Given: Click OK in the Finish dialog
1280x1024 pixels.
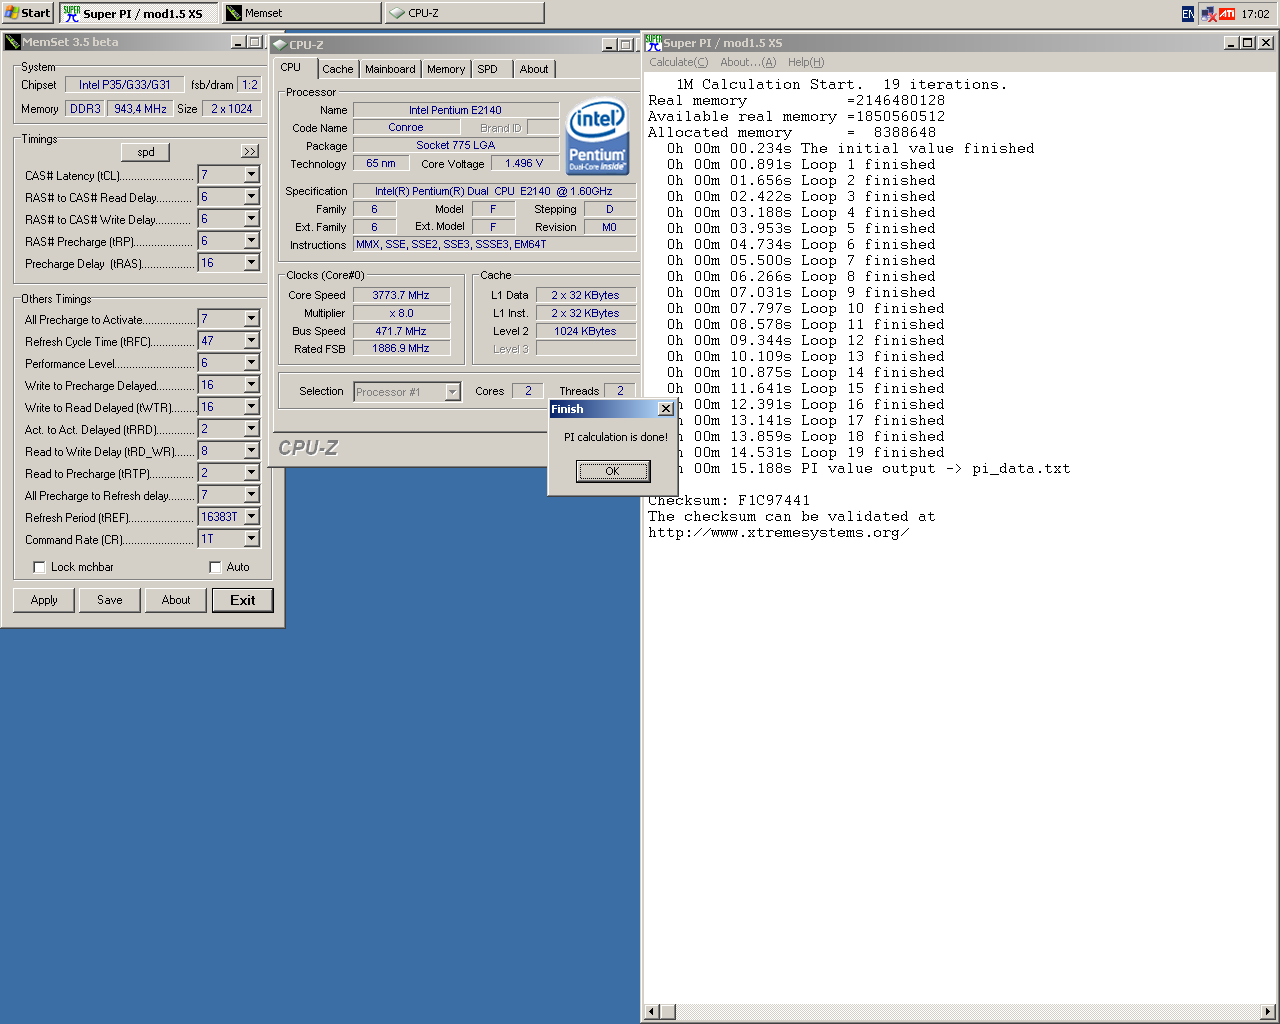Looking at the screenshot, I should click(x=612, y=471).
